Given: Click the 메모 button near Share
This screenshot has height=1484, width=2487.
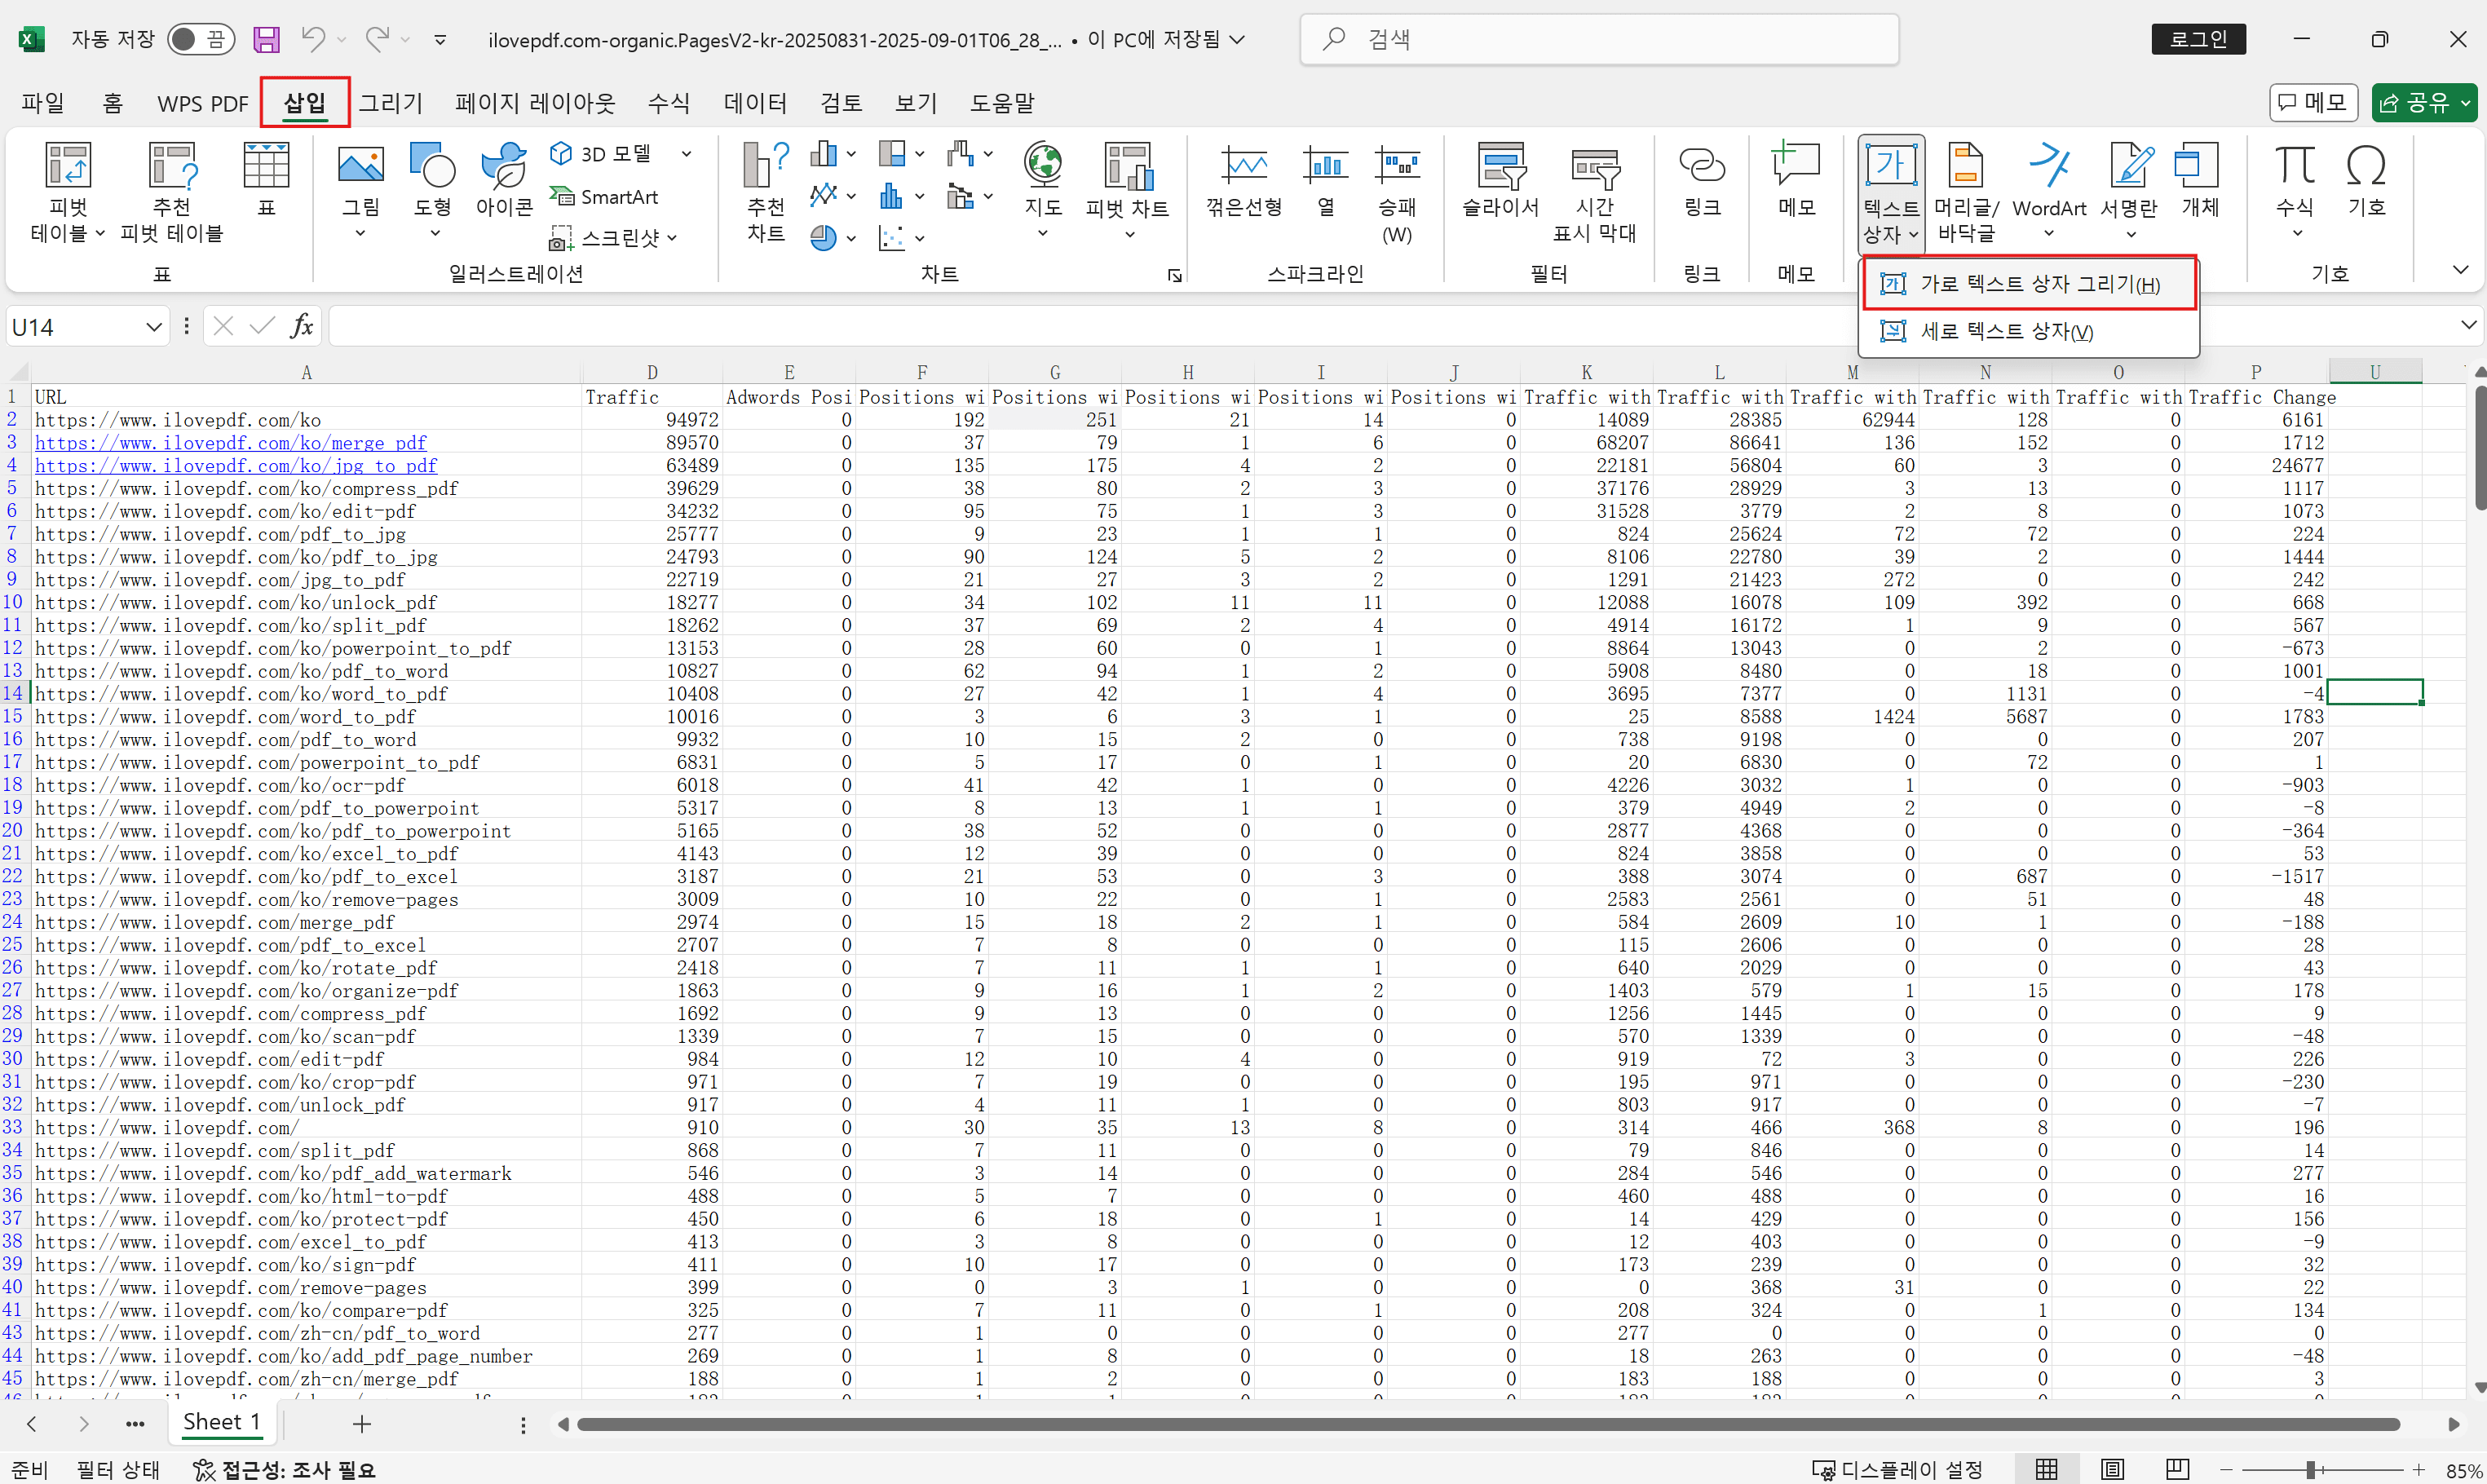Looking at the screenshot, I should pyautogui.click(x=2313, y=102).
